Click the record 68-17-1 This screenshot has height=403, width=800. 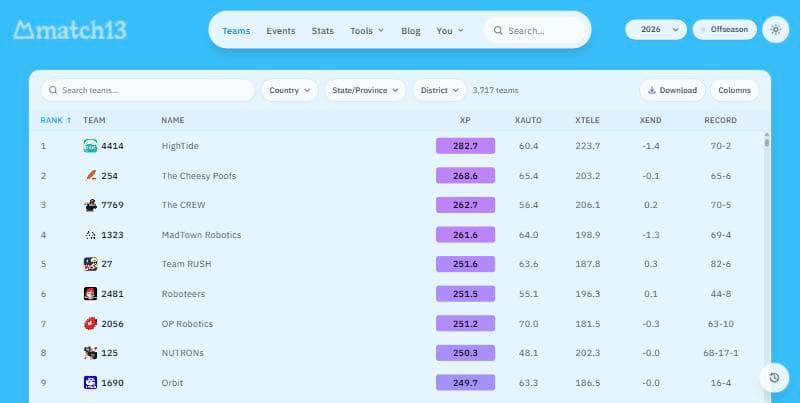point(720,353)
